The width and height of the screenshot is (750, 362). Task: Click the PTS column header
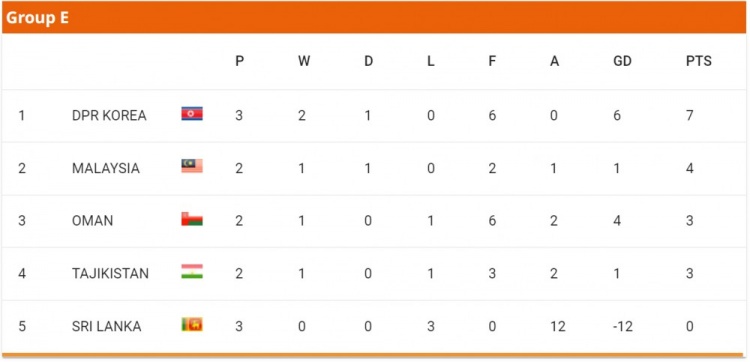point(698,61)
